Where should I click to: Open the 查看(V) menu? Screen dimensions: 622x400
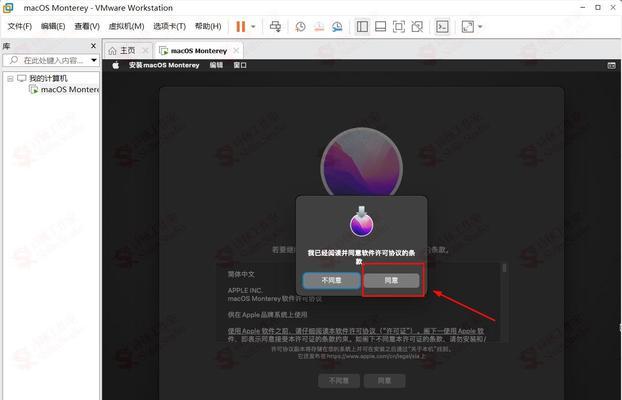point(87,26)
